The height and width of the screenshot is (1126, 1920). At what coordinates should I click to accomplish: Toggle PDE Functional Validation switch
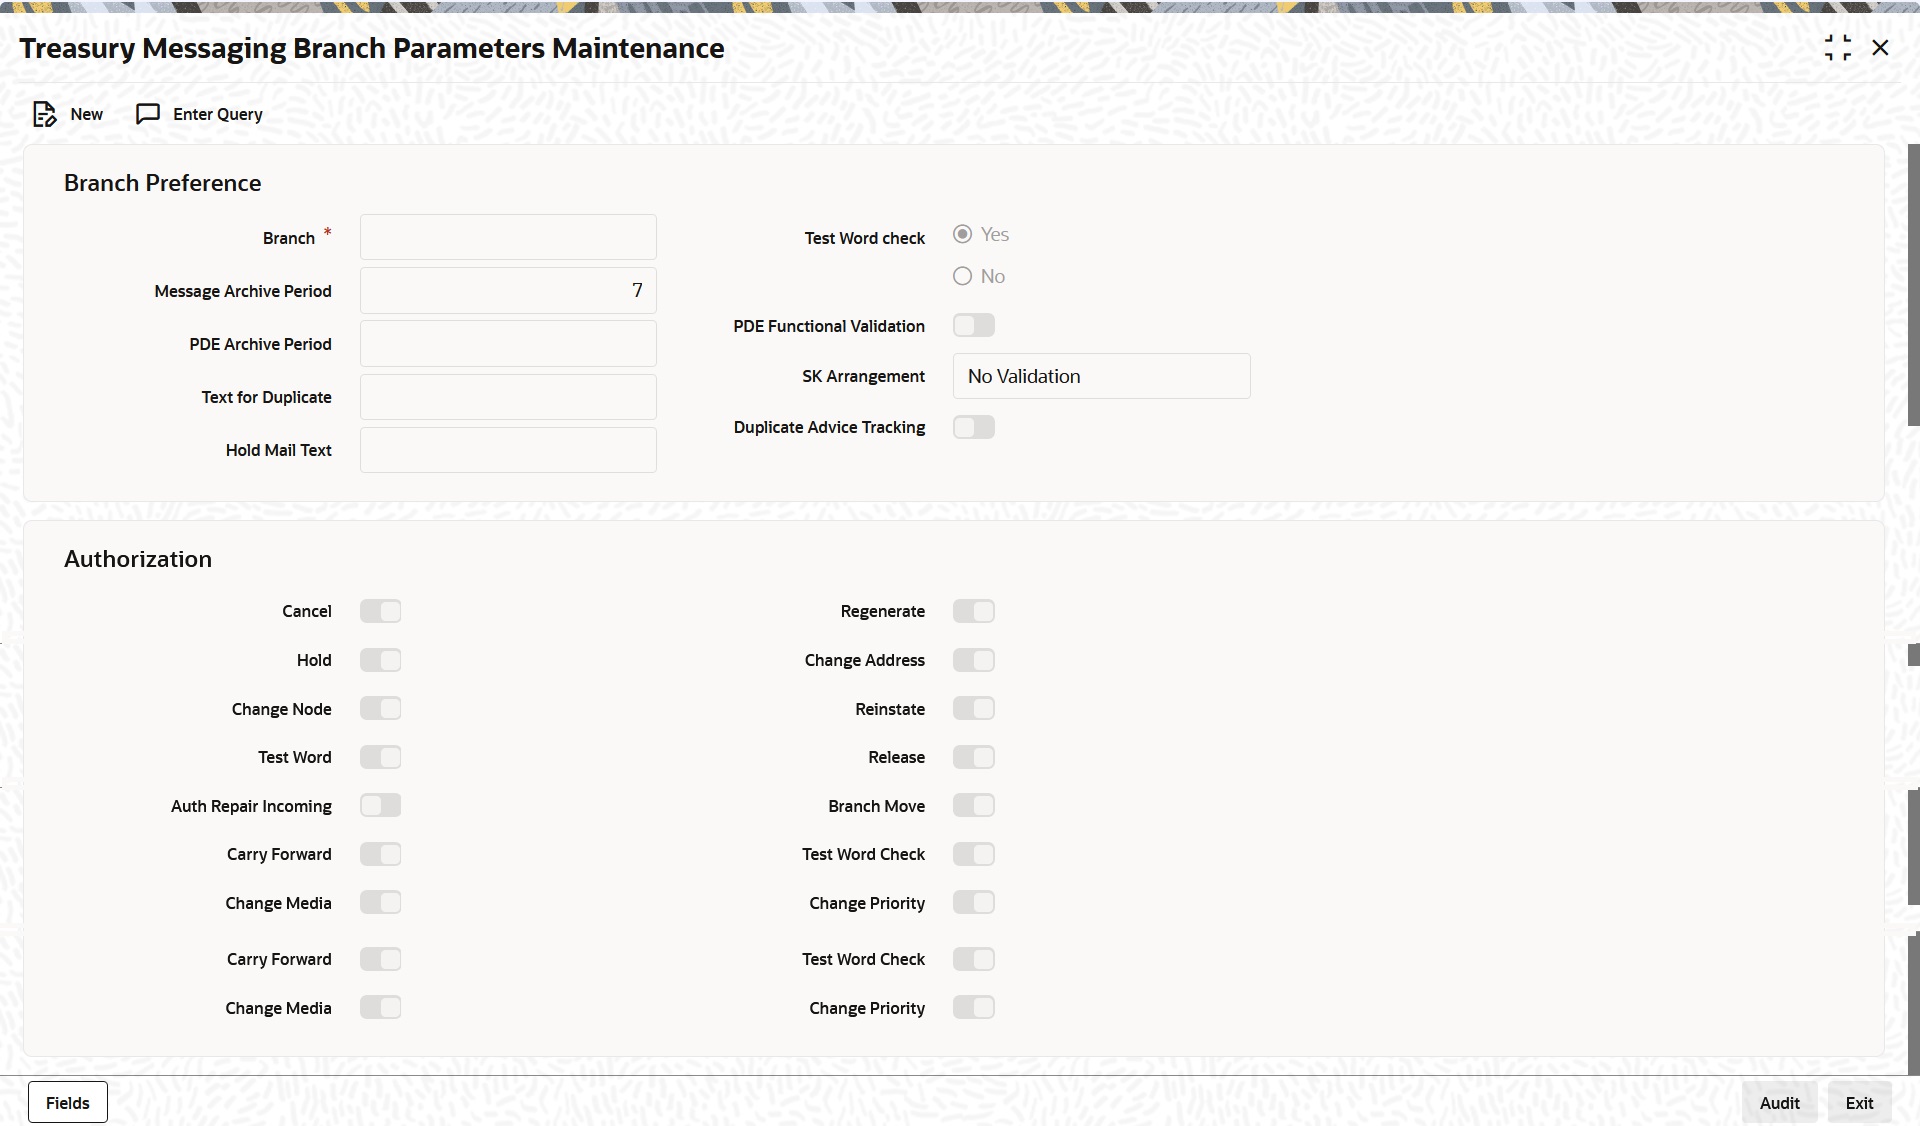pos(973,326)
